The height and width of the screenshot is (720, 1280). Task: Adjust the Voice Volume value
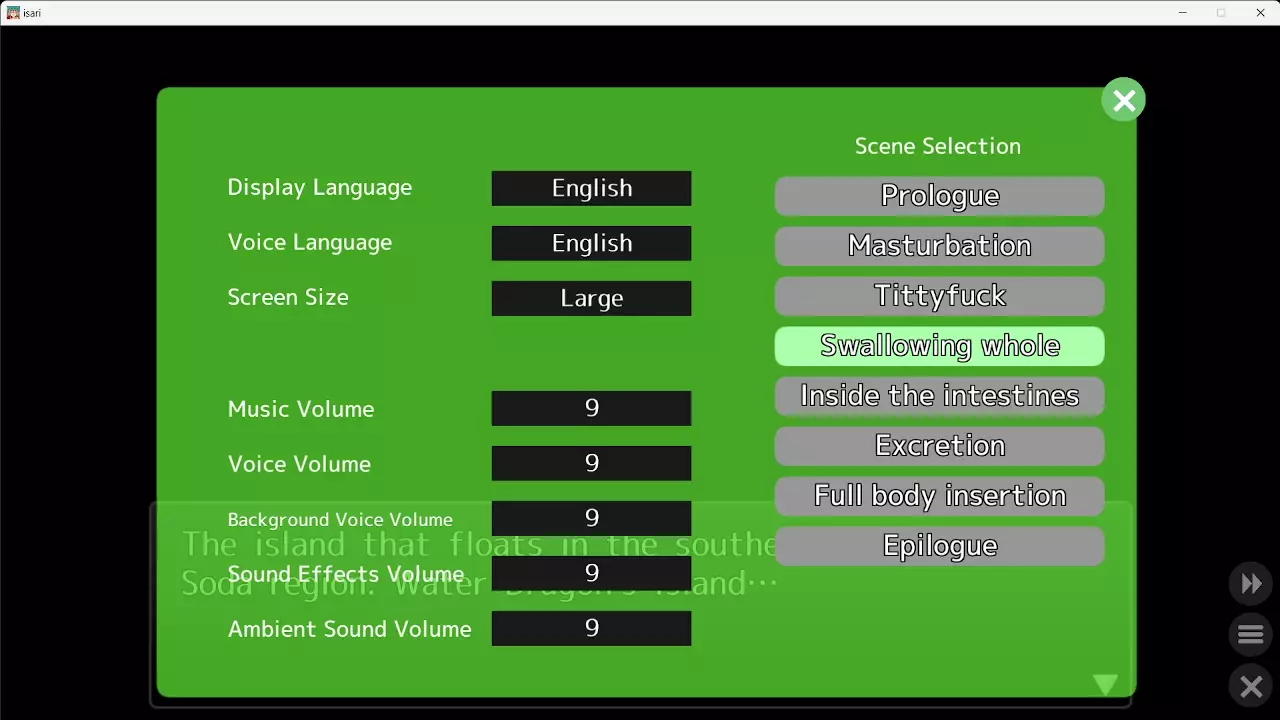pos(591,463)
